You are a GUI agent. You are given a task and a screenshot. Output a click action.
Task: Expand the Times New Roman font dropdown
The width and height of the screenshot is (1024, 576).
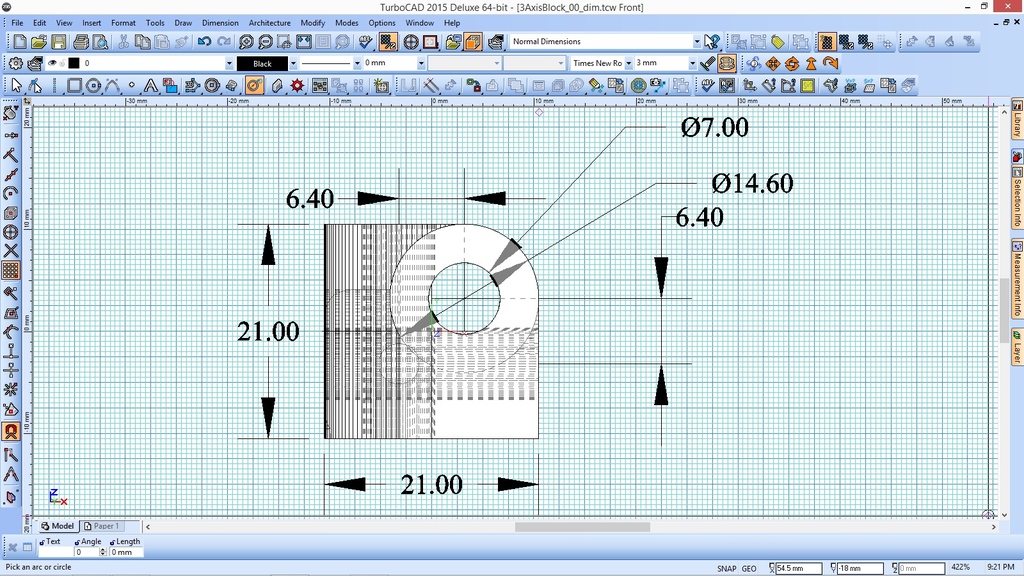[x=629, y=62]
